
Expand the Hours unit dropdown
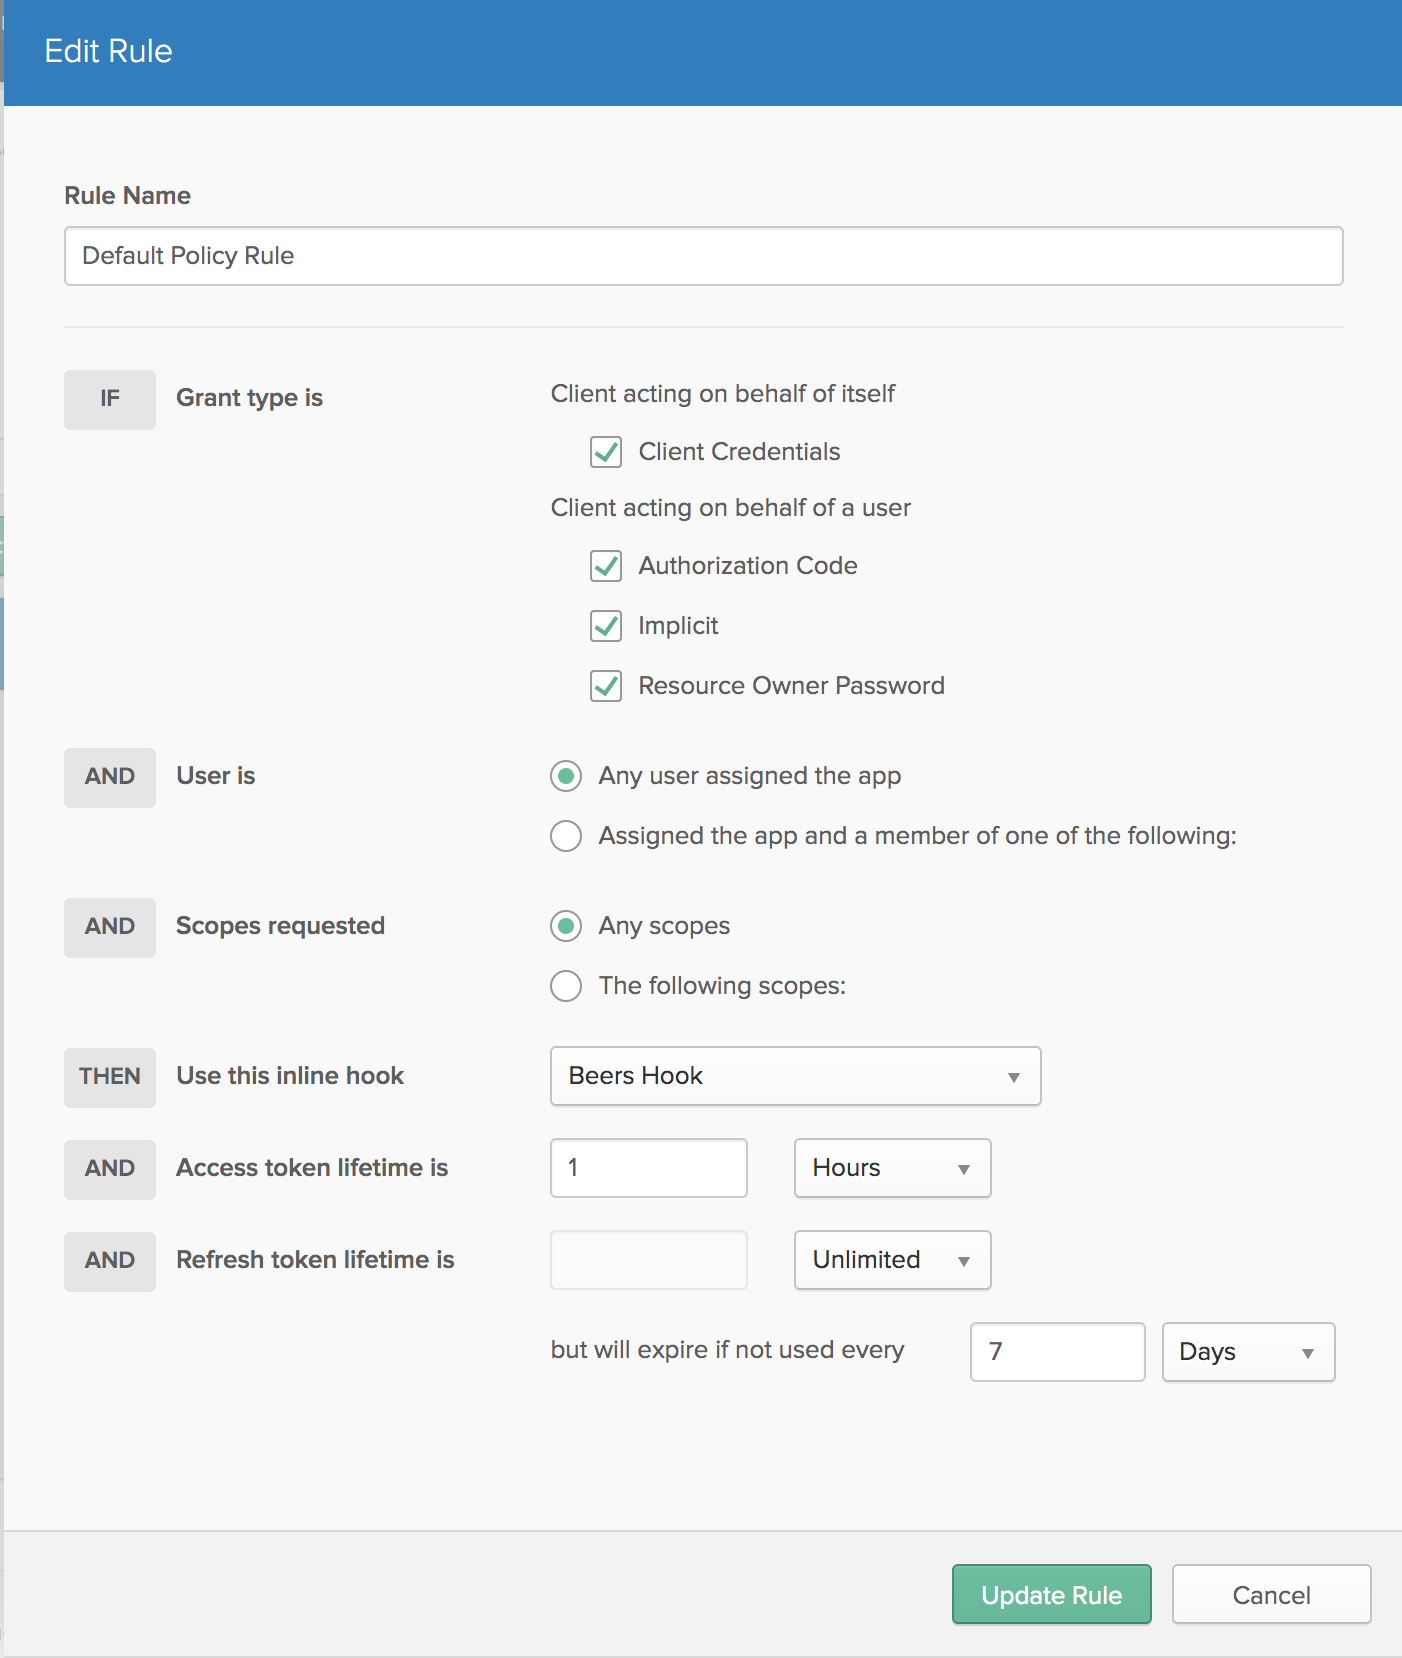[892, 1168]
